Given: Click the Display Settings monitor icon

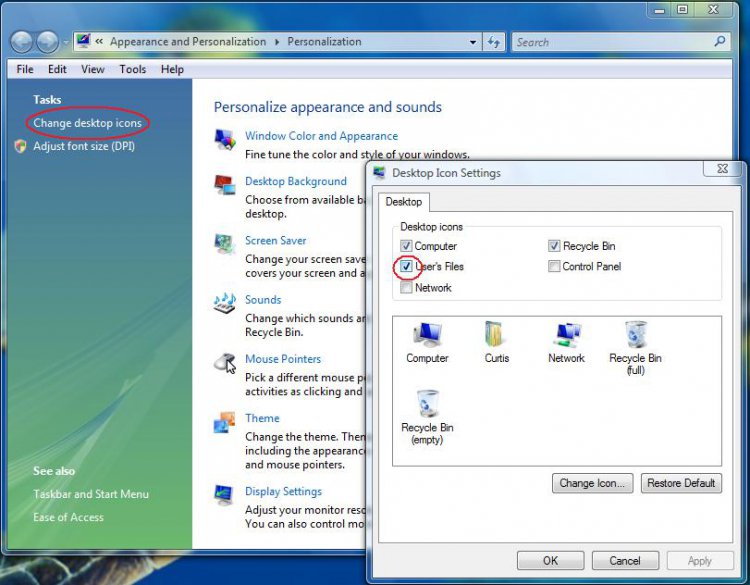Looking at the screenshot, I should 224,495.
